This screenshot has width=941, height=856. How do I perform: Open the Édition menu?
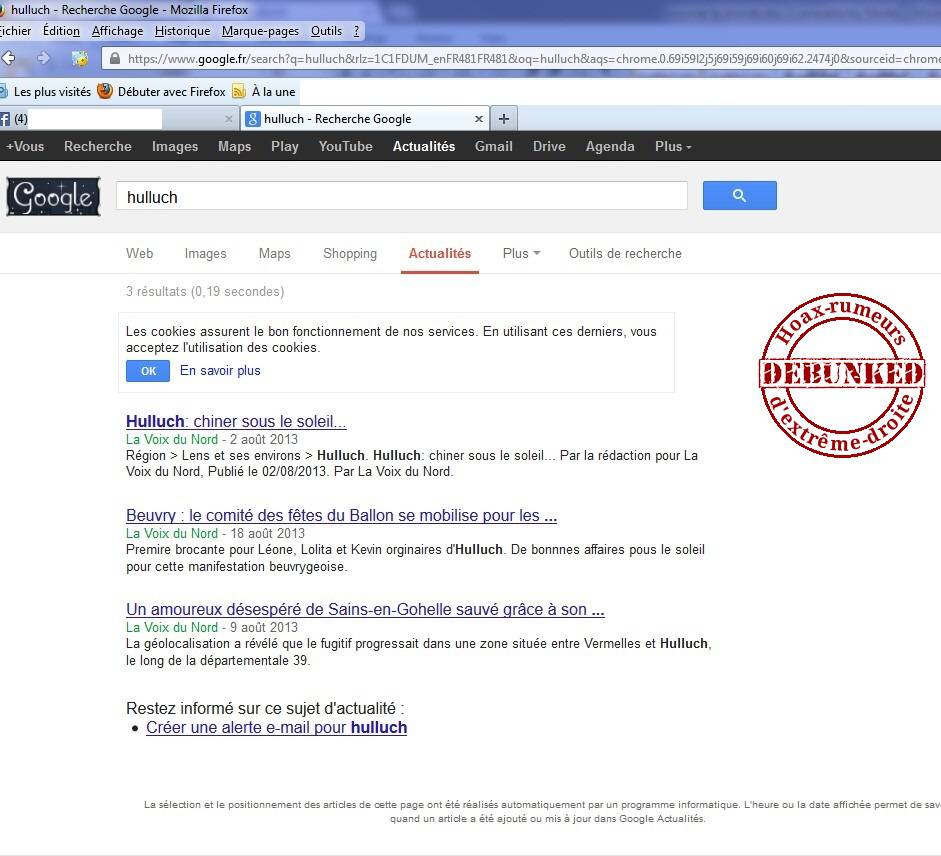(61, 31)
